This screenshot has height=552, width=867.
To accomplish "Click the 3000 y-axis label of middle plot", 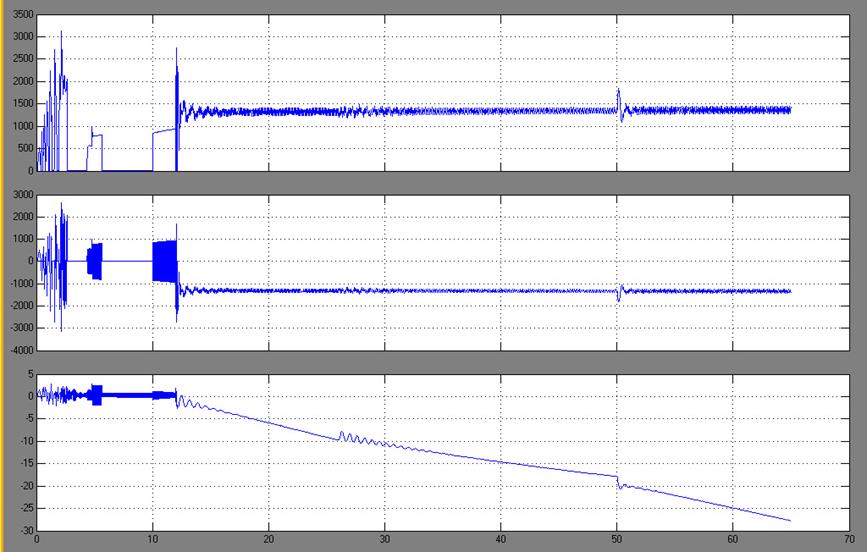I will 21,195.
